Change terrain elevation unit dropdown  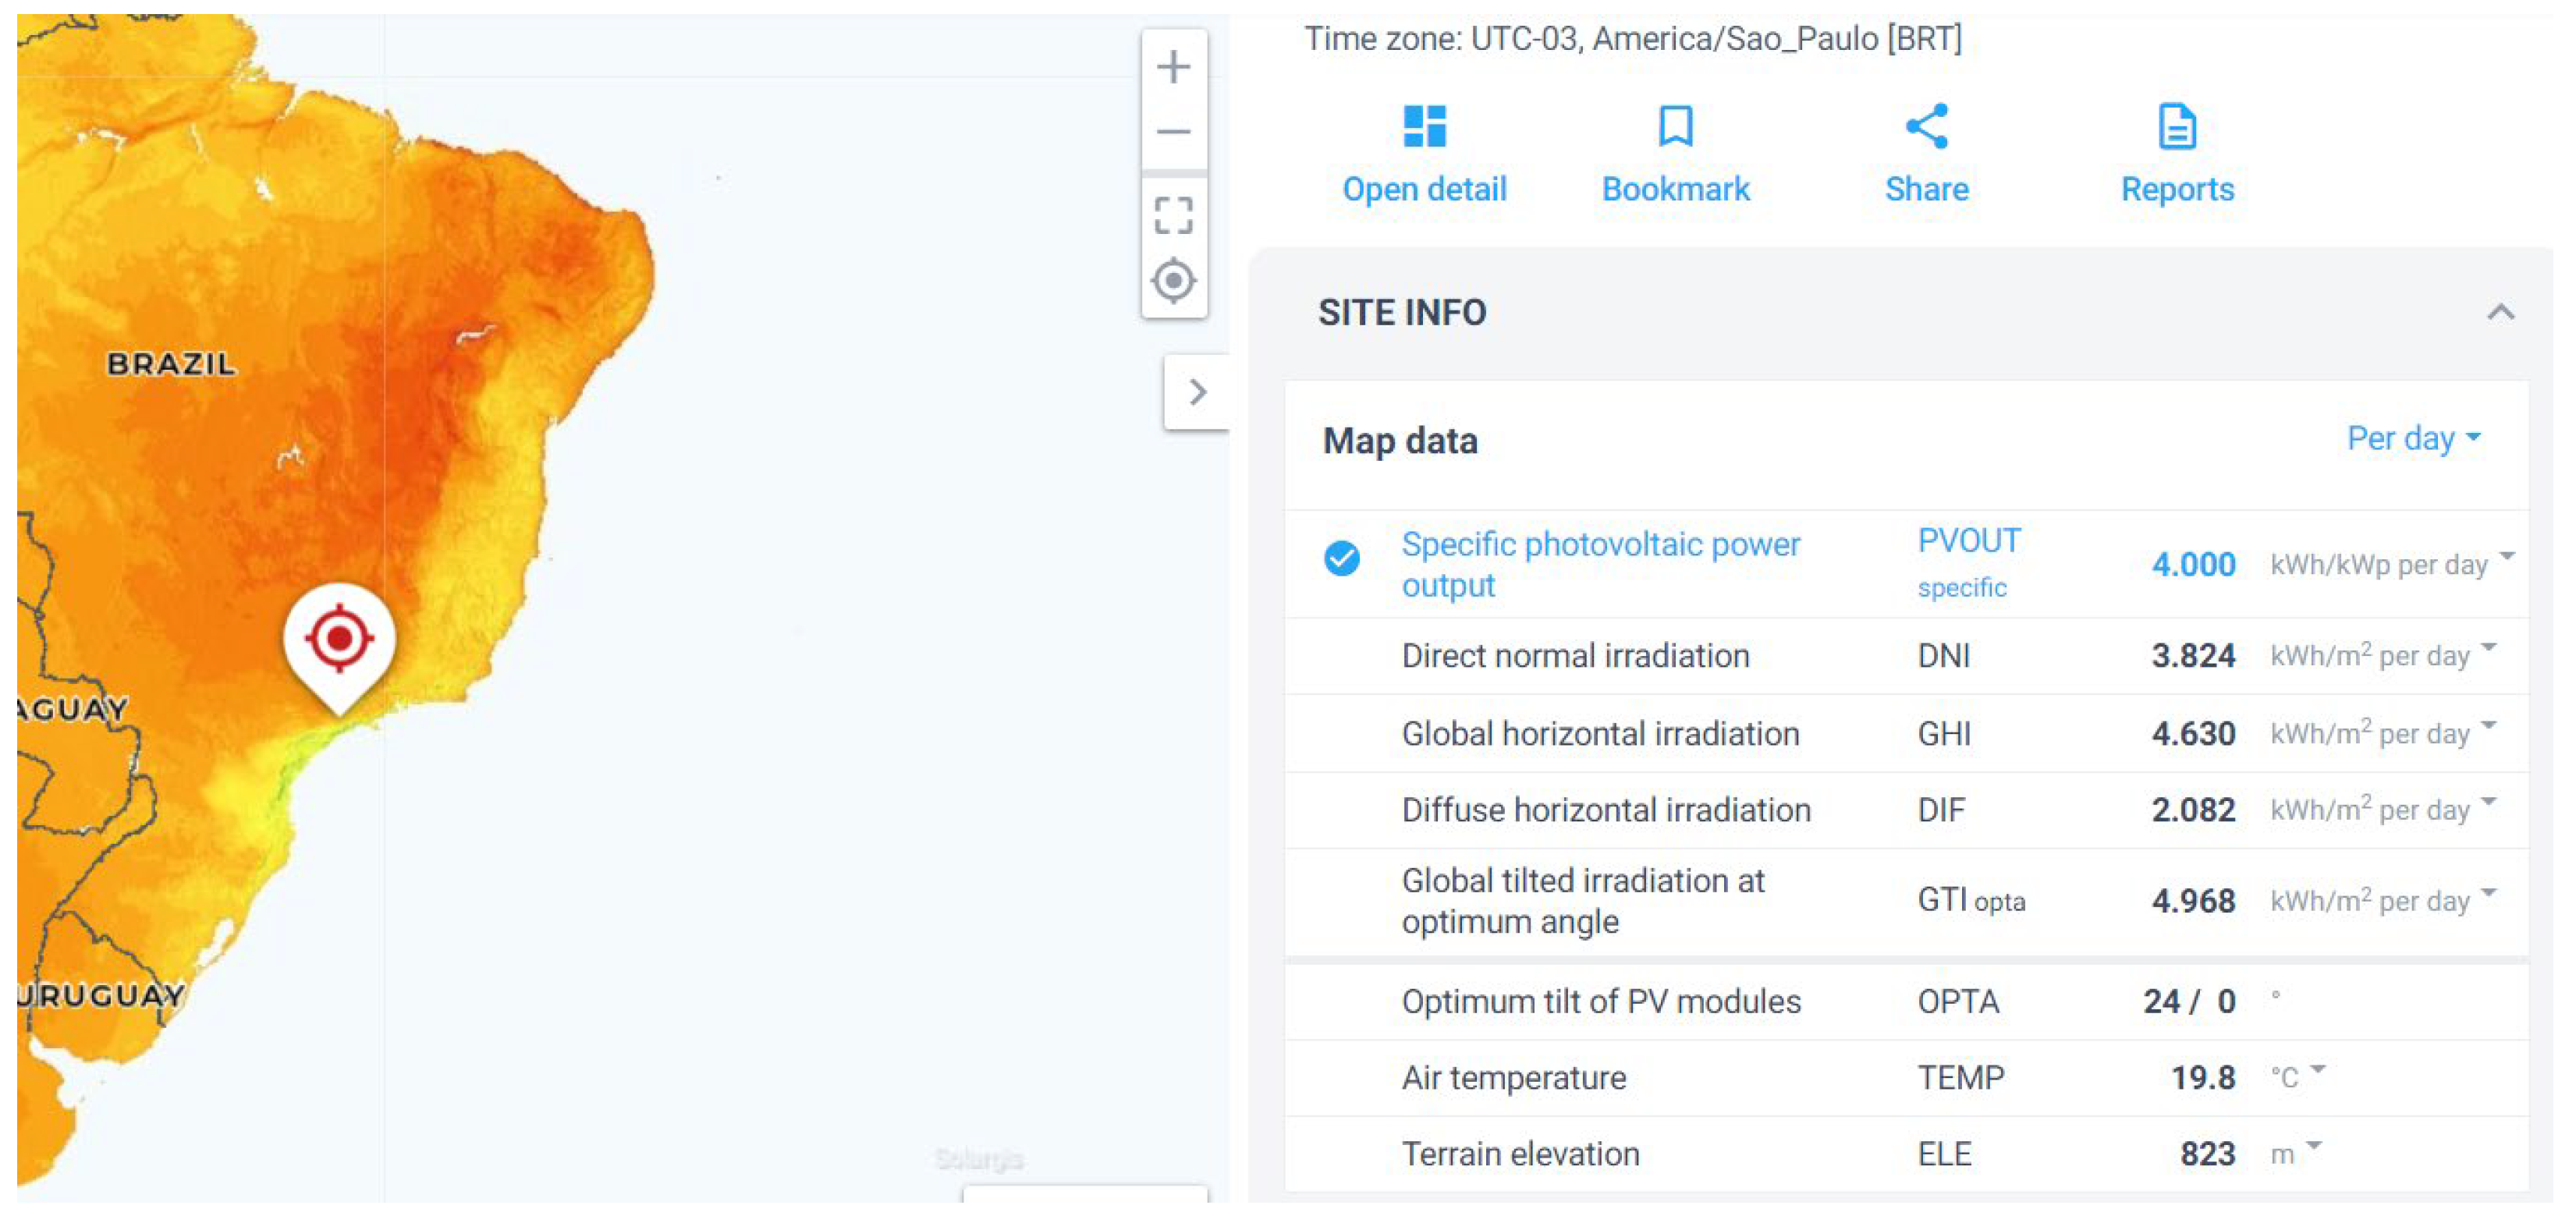[x=2314, y=1145]
